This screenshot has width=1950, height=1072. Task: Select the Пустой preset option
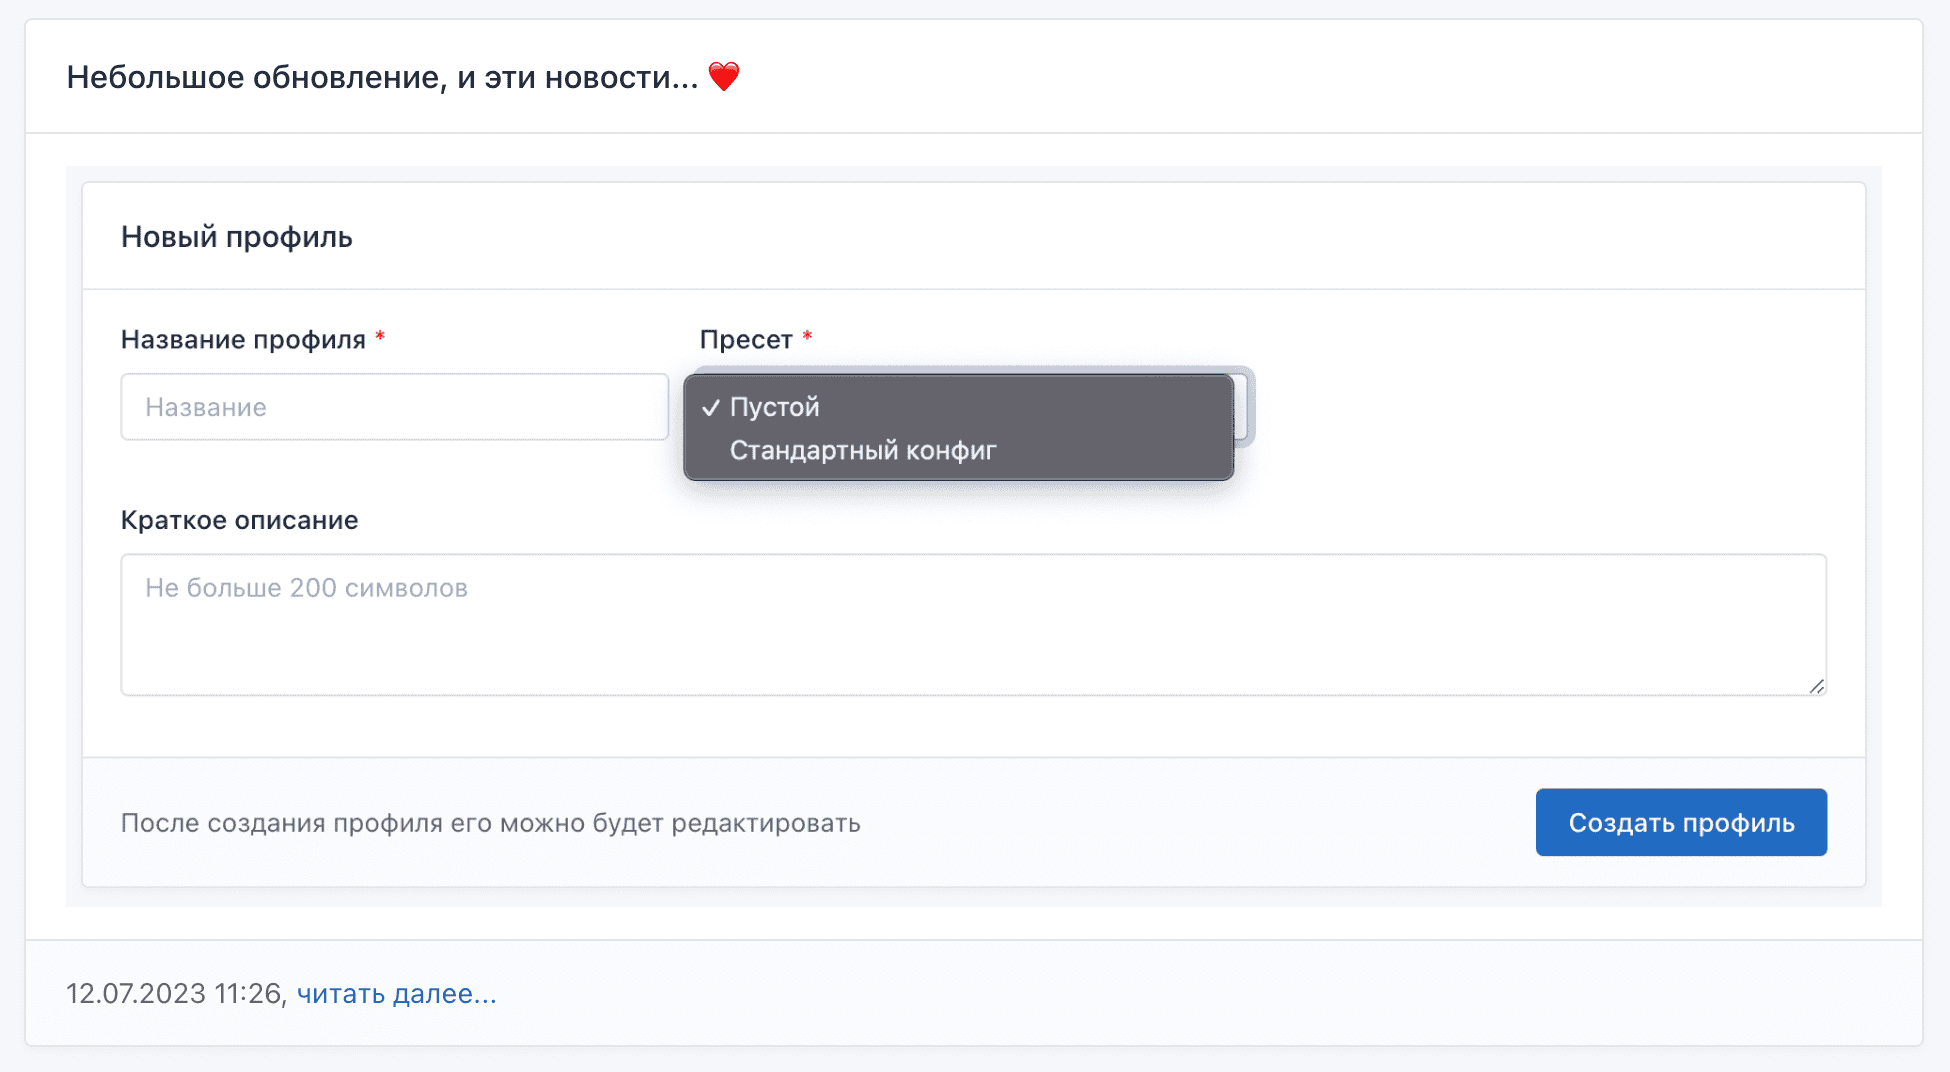pyautogui.click(x=774, y=407)
